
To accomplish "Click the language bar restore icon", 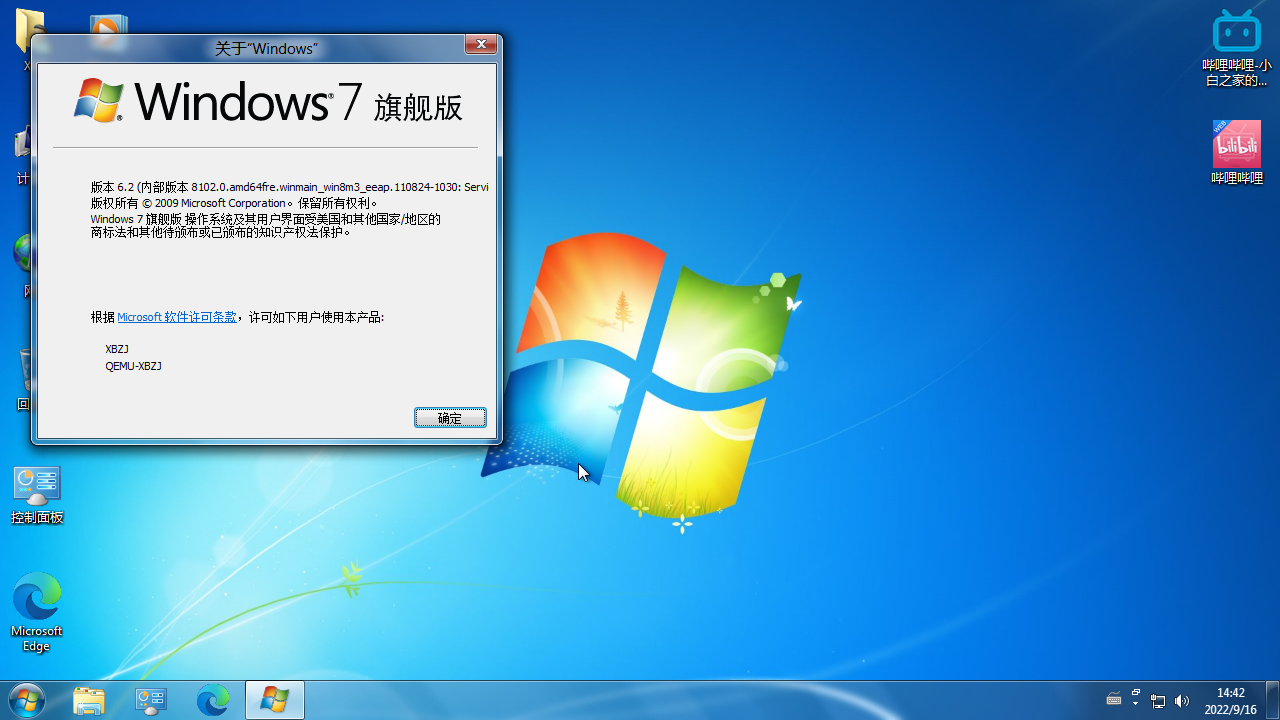I will (1137, 692).
